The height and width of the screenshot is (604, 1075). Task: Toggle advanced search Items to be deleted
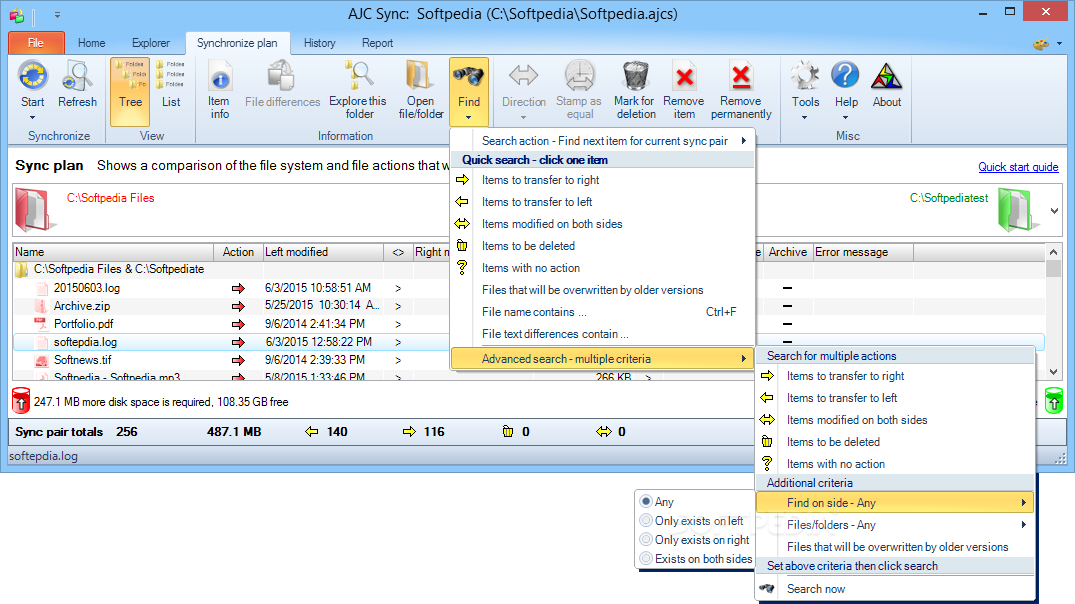point(895,442)
